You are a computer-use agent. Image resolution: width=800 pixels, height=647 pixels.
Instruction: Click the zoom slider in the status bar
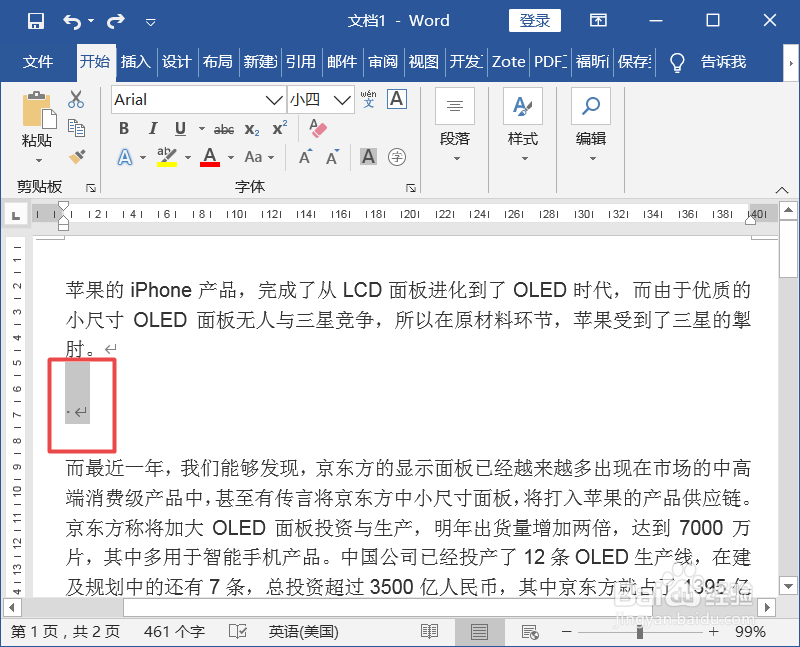tap(641, 632)
